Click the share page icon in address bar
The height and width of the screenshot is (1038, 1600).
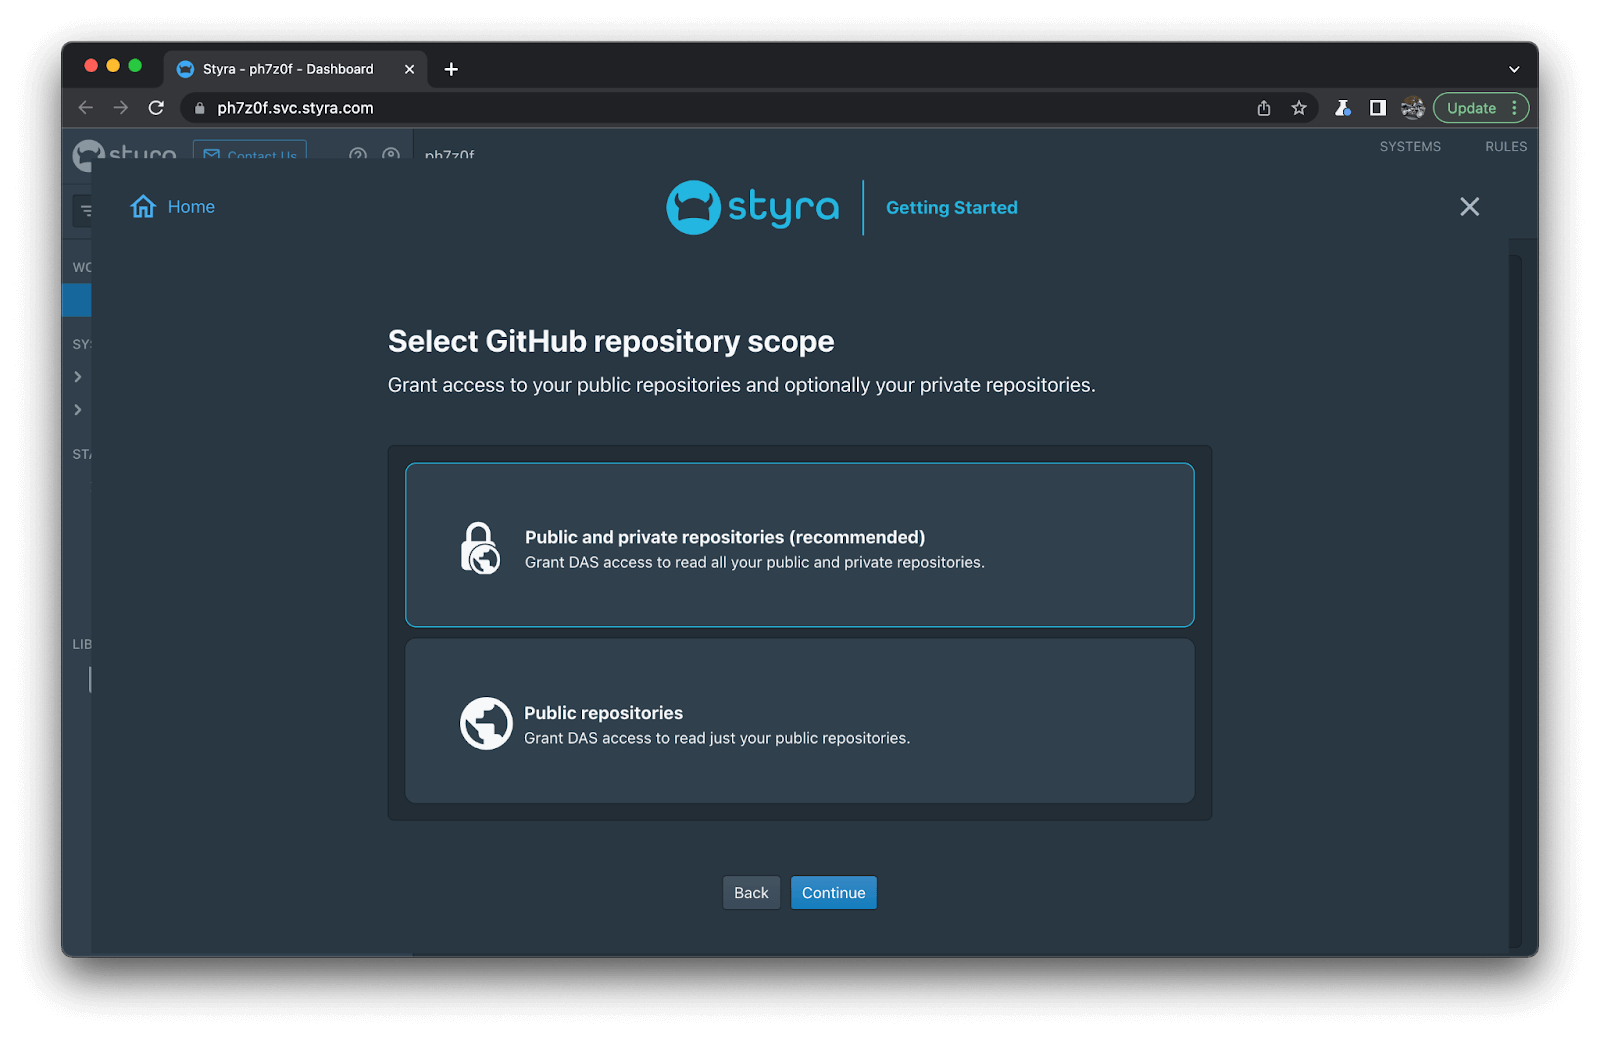click(1264, 108)
